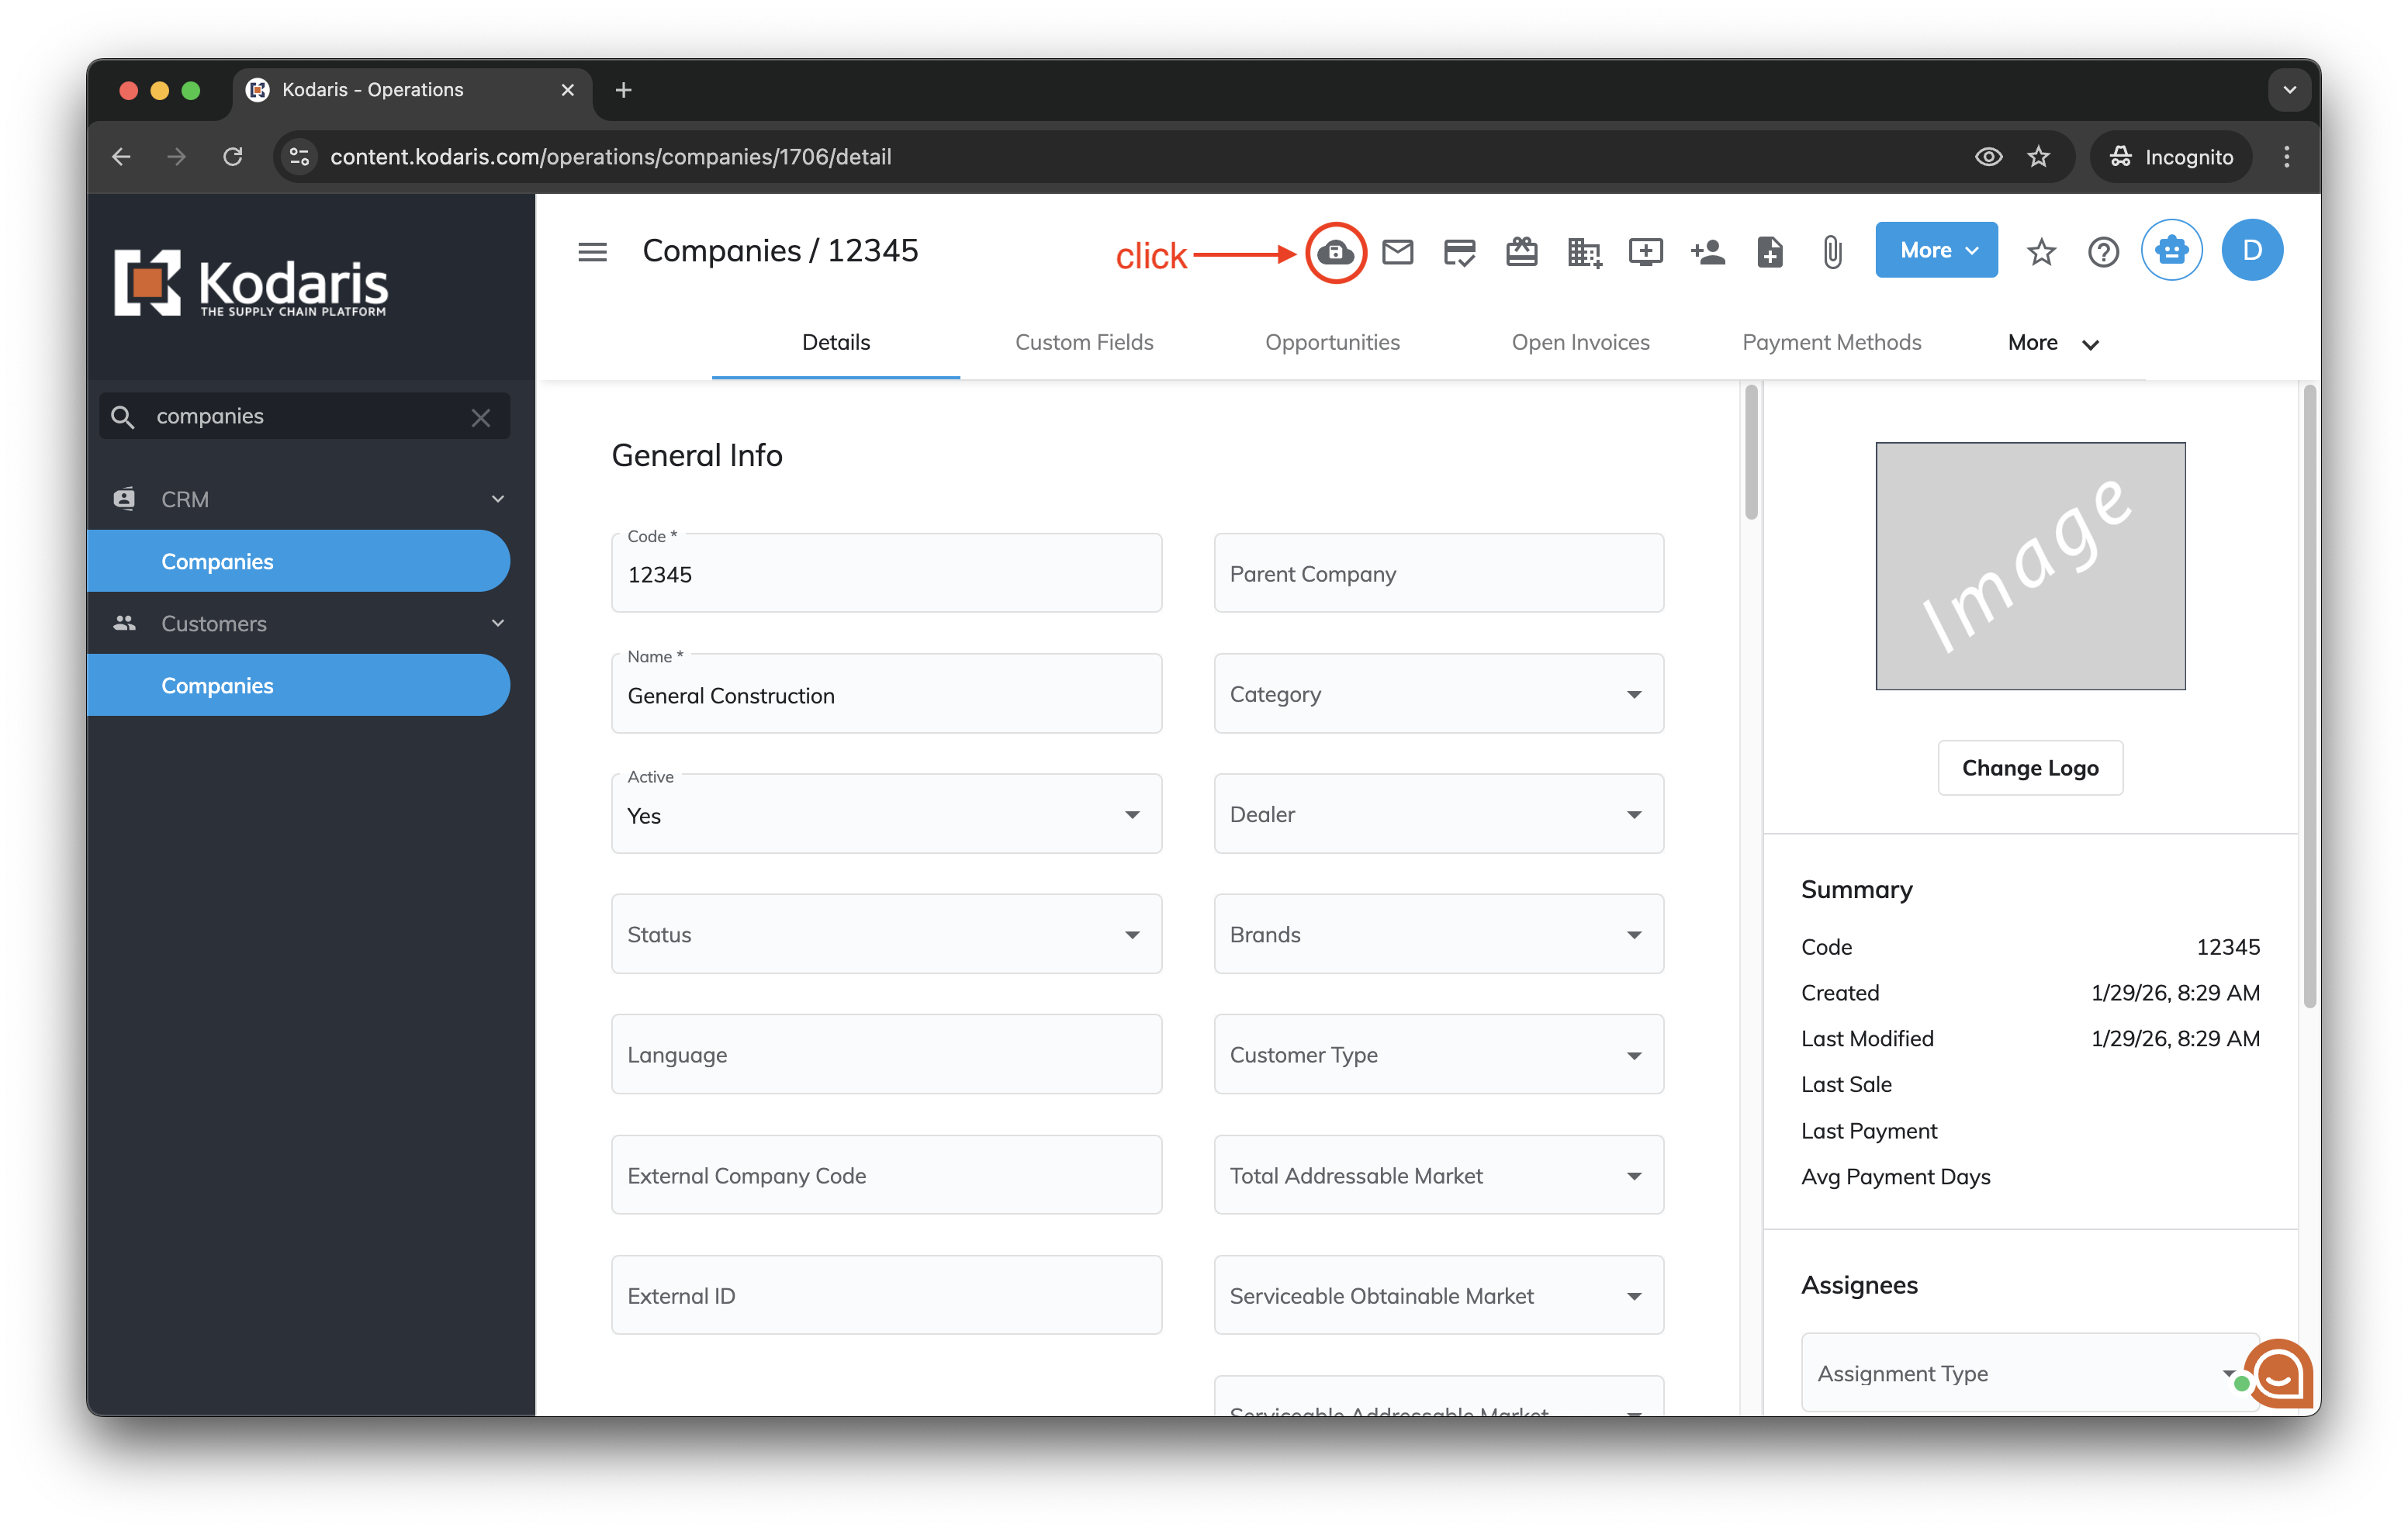The image size is (2408, 1531).
Task: Collapse the Customers sidebar section
Action: click(x=497, y=623)
